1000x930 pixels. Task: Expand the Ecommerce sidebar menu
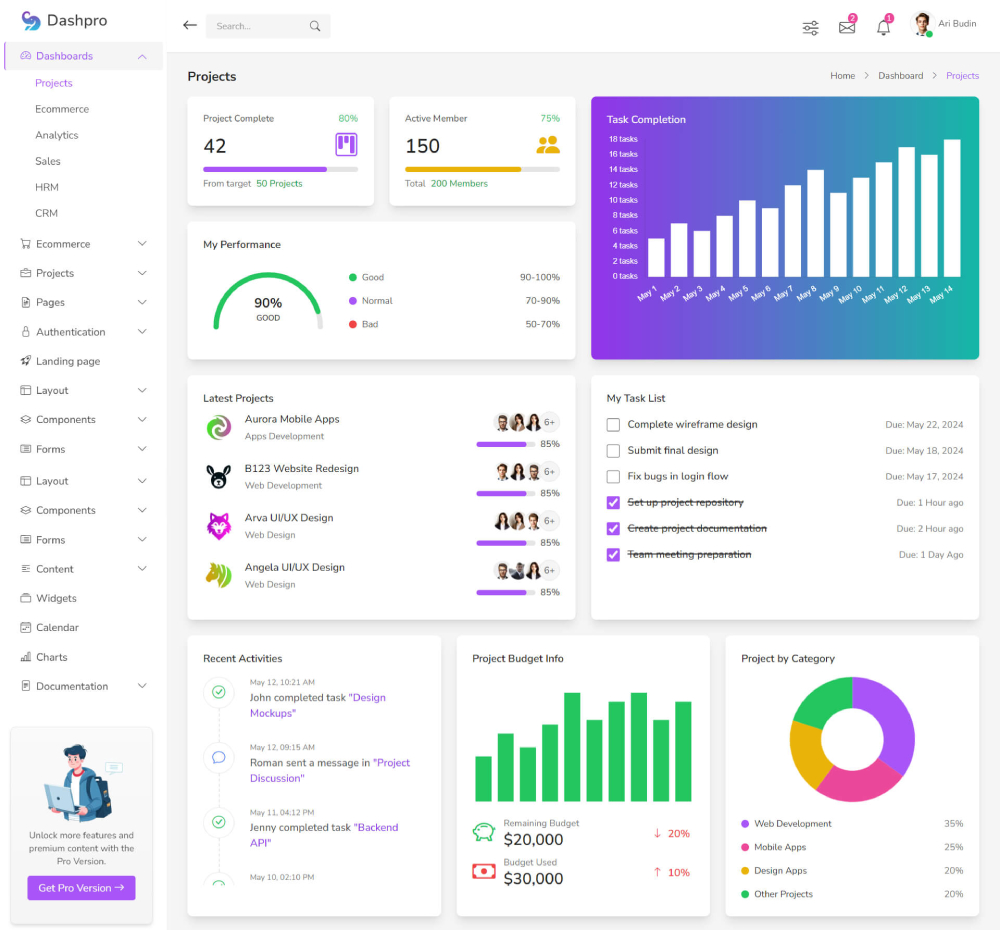(62, 243)
